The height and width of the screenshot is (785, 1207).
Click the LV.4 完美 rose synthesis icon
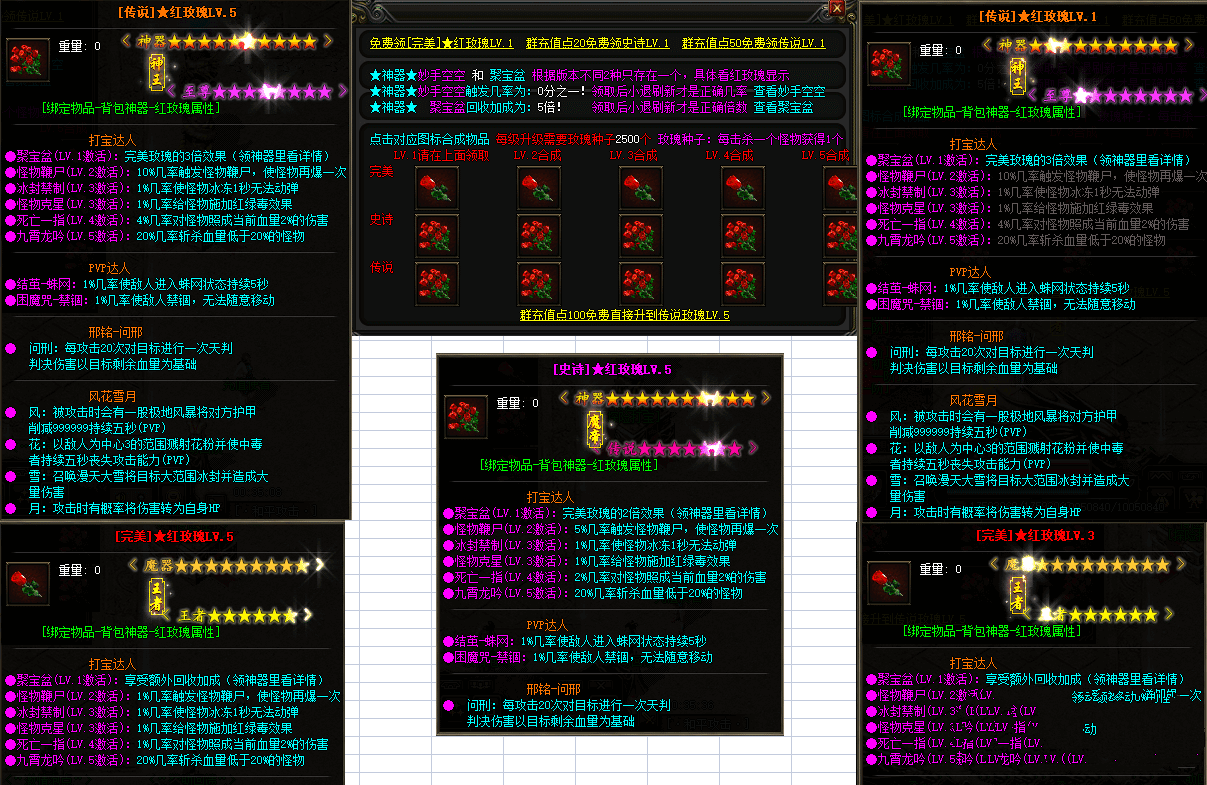coord(741,188)
